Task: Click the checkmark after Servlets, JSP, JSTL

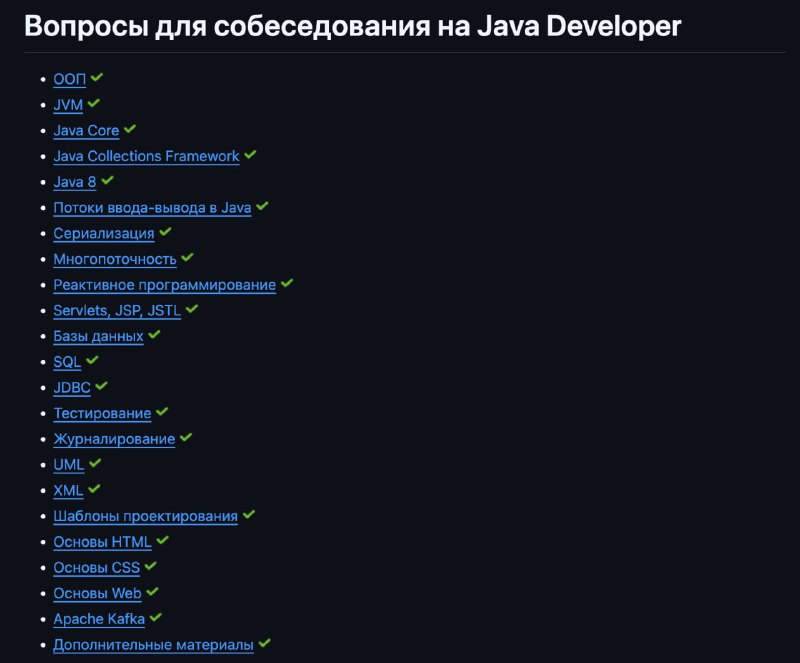Action: pos(192,309)
